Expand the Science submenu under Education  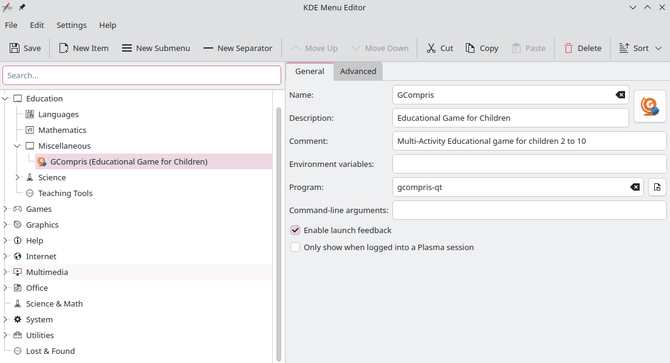tap(17, 178)
